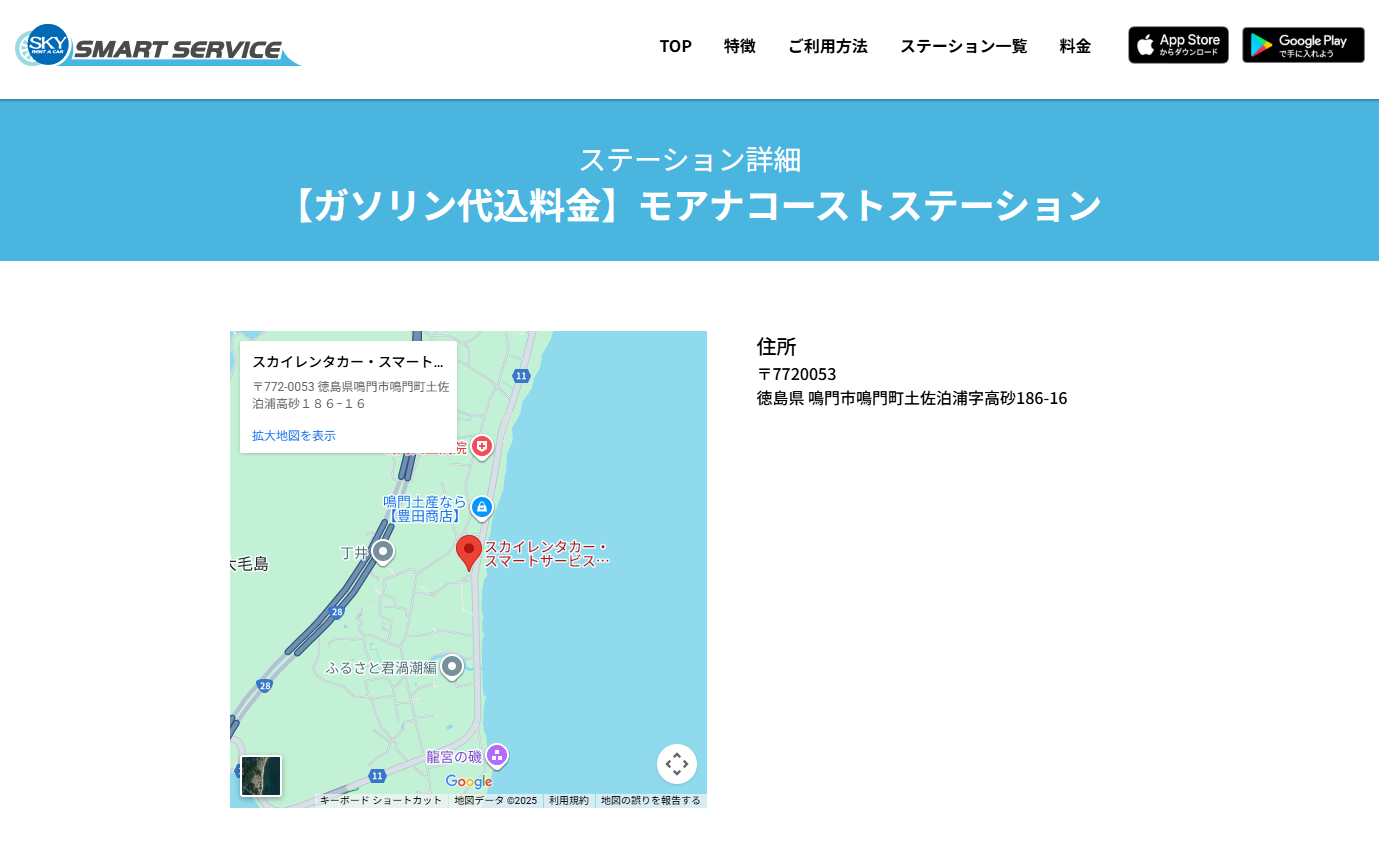Click 地図の誤りを報告する link
The width and height of the screenshot is (1379, 852).
click(x=650, y=801)
